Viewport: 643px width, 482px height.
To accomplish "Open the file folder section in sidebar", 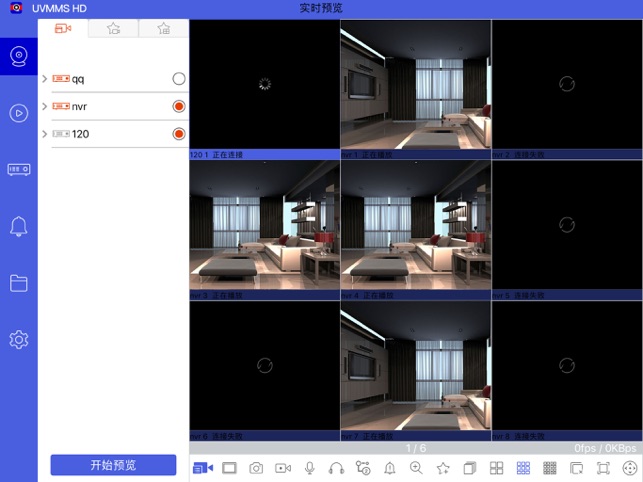I will (x=19, y=283).
